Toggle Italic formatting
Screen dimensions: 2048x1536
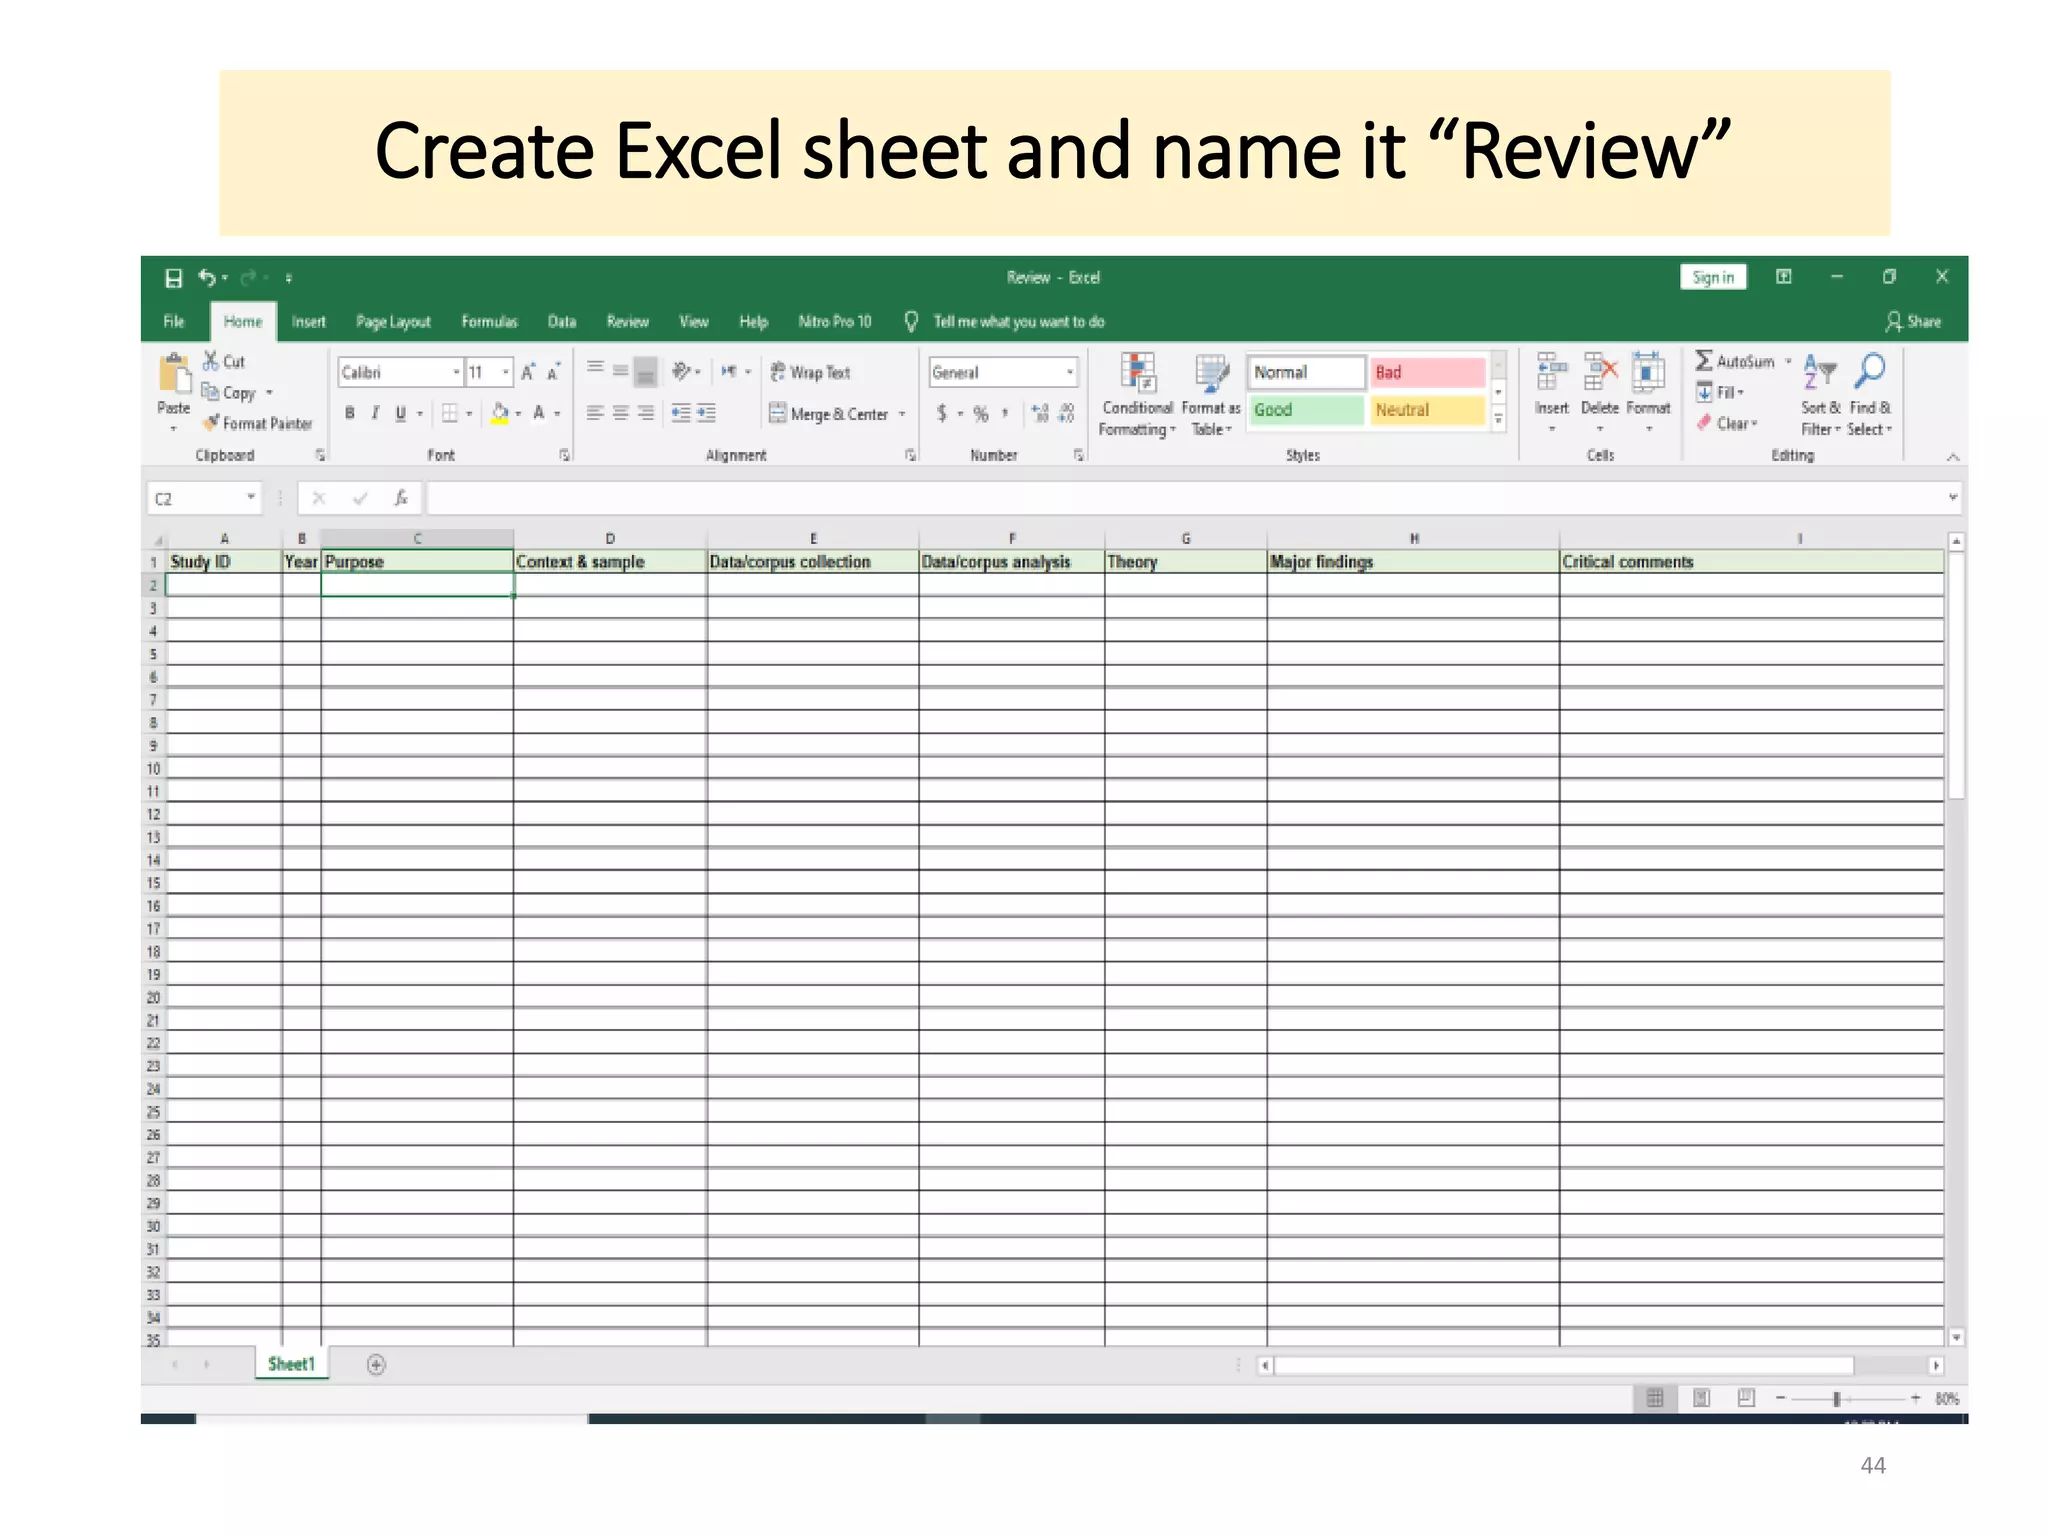click(375, 413)
